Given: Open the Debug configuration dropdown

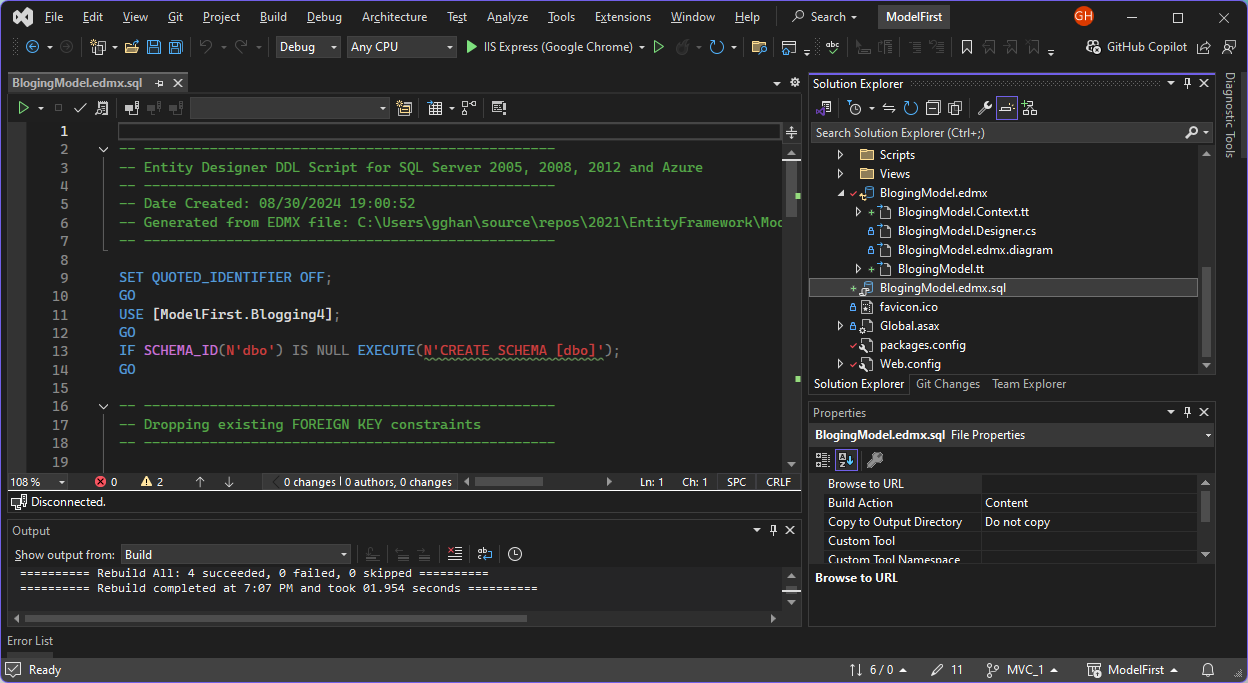Looking at the screenshot, I should [307, 47].
